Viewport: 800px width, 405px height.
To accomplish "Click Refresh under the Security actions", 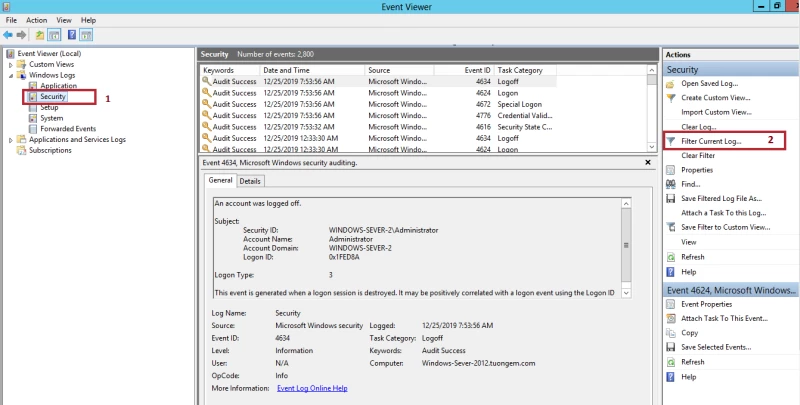I will (x=693, y=257).
